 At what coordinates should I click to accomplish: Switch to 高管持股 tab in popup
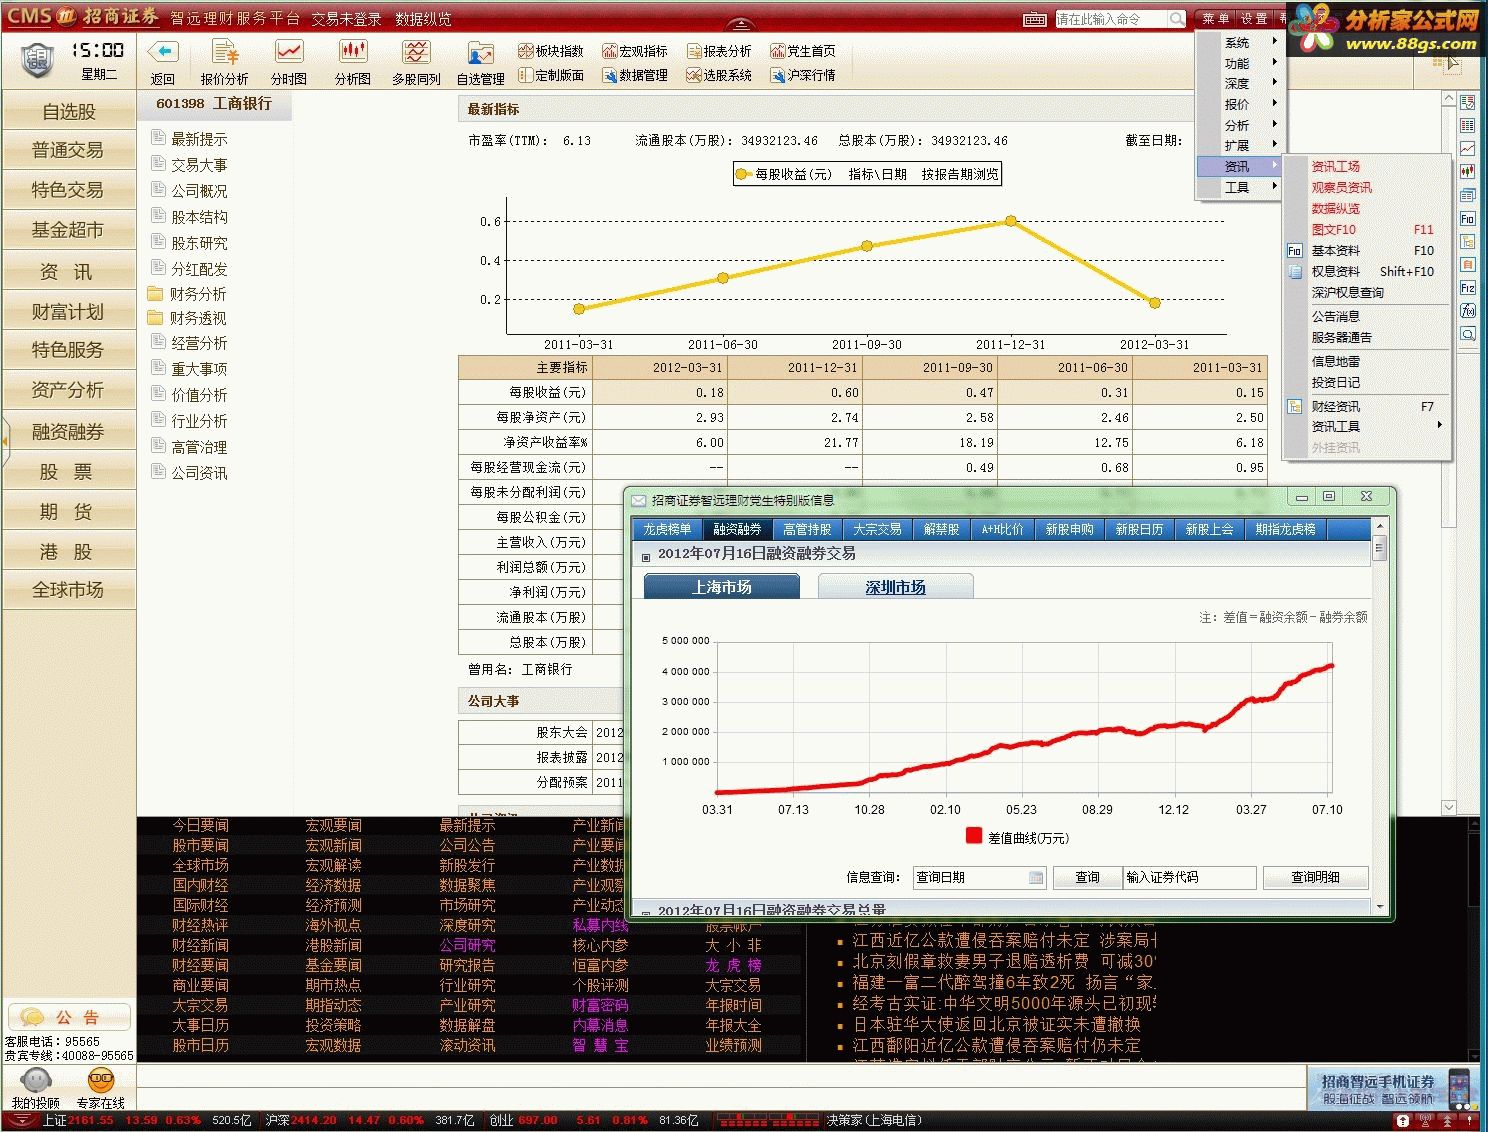(x=807, y=529)
